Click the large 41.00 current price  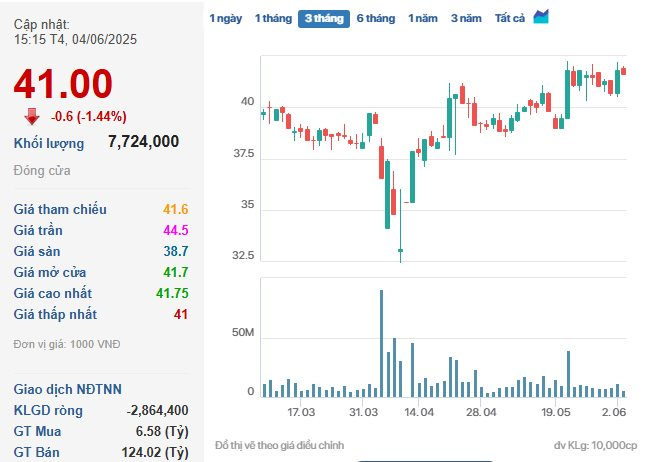click(63, 84)
